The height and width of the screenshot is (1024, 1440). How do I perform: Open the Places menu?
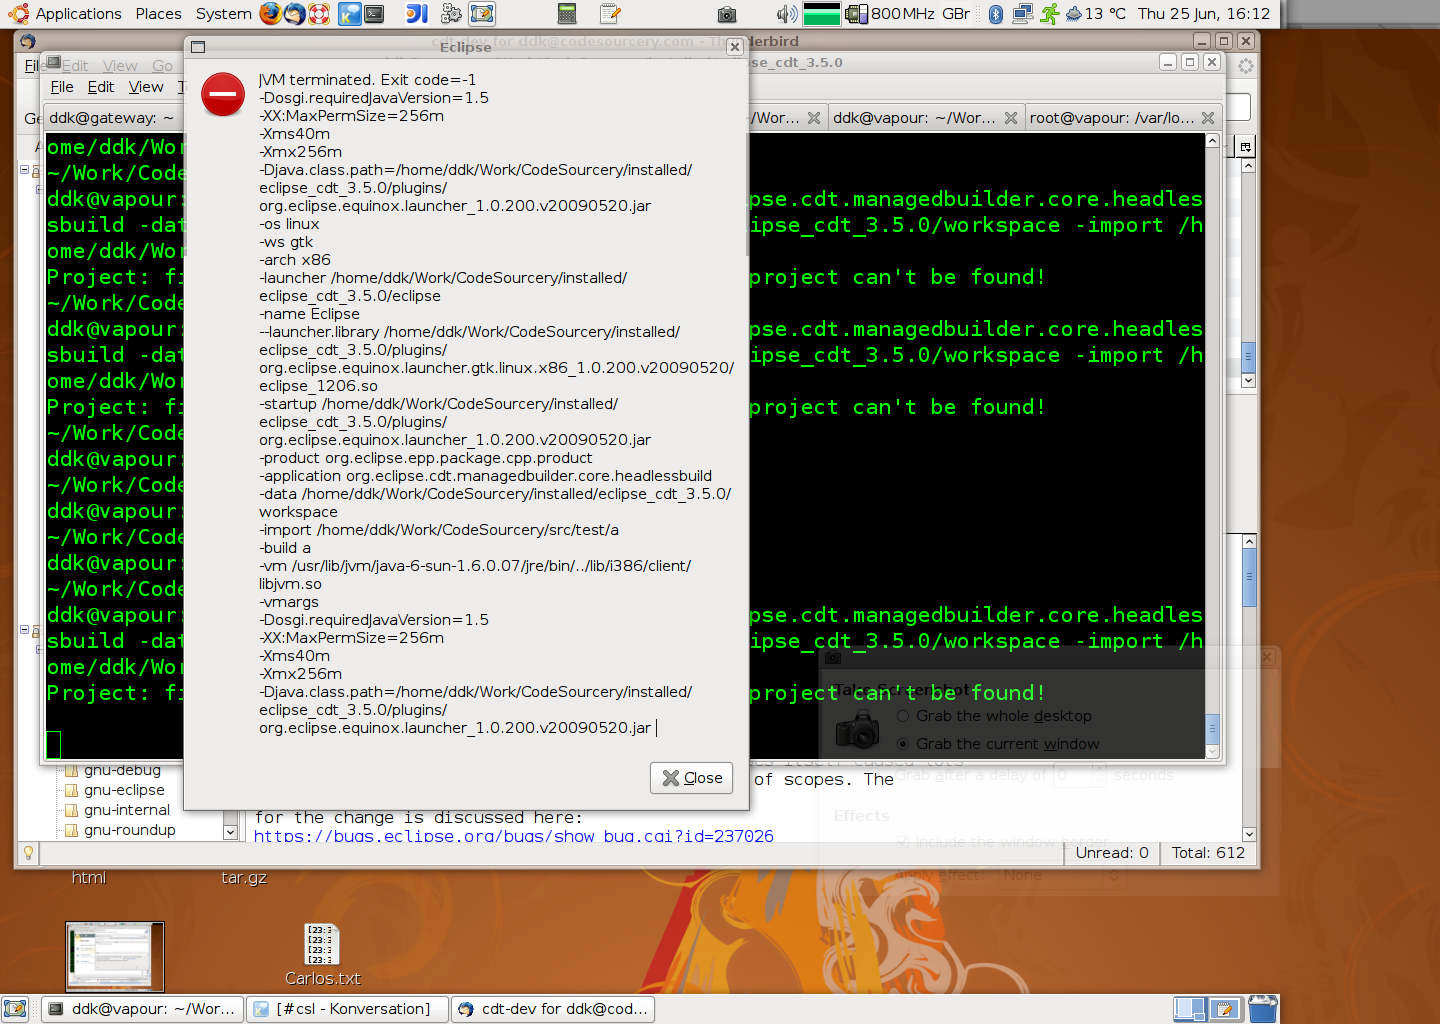[x=158, y=14]
